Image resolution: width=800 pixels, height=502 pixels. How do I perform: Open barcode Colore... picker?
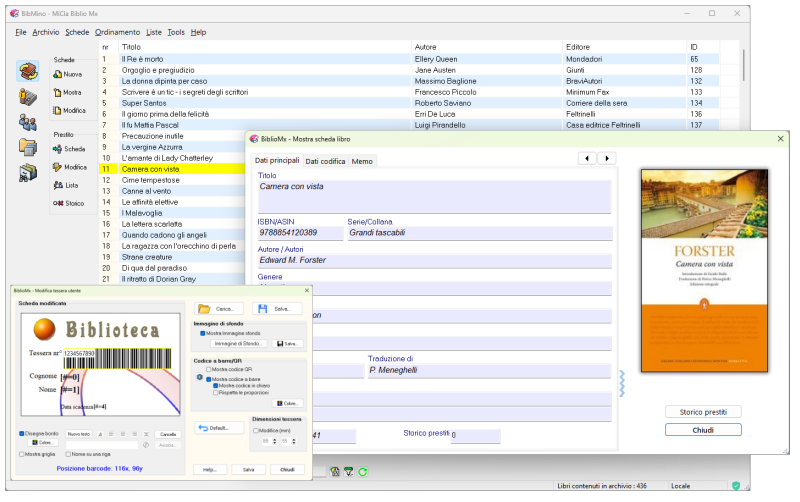tap(287, 403)
